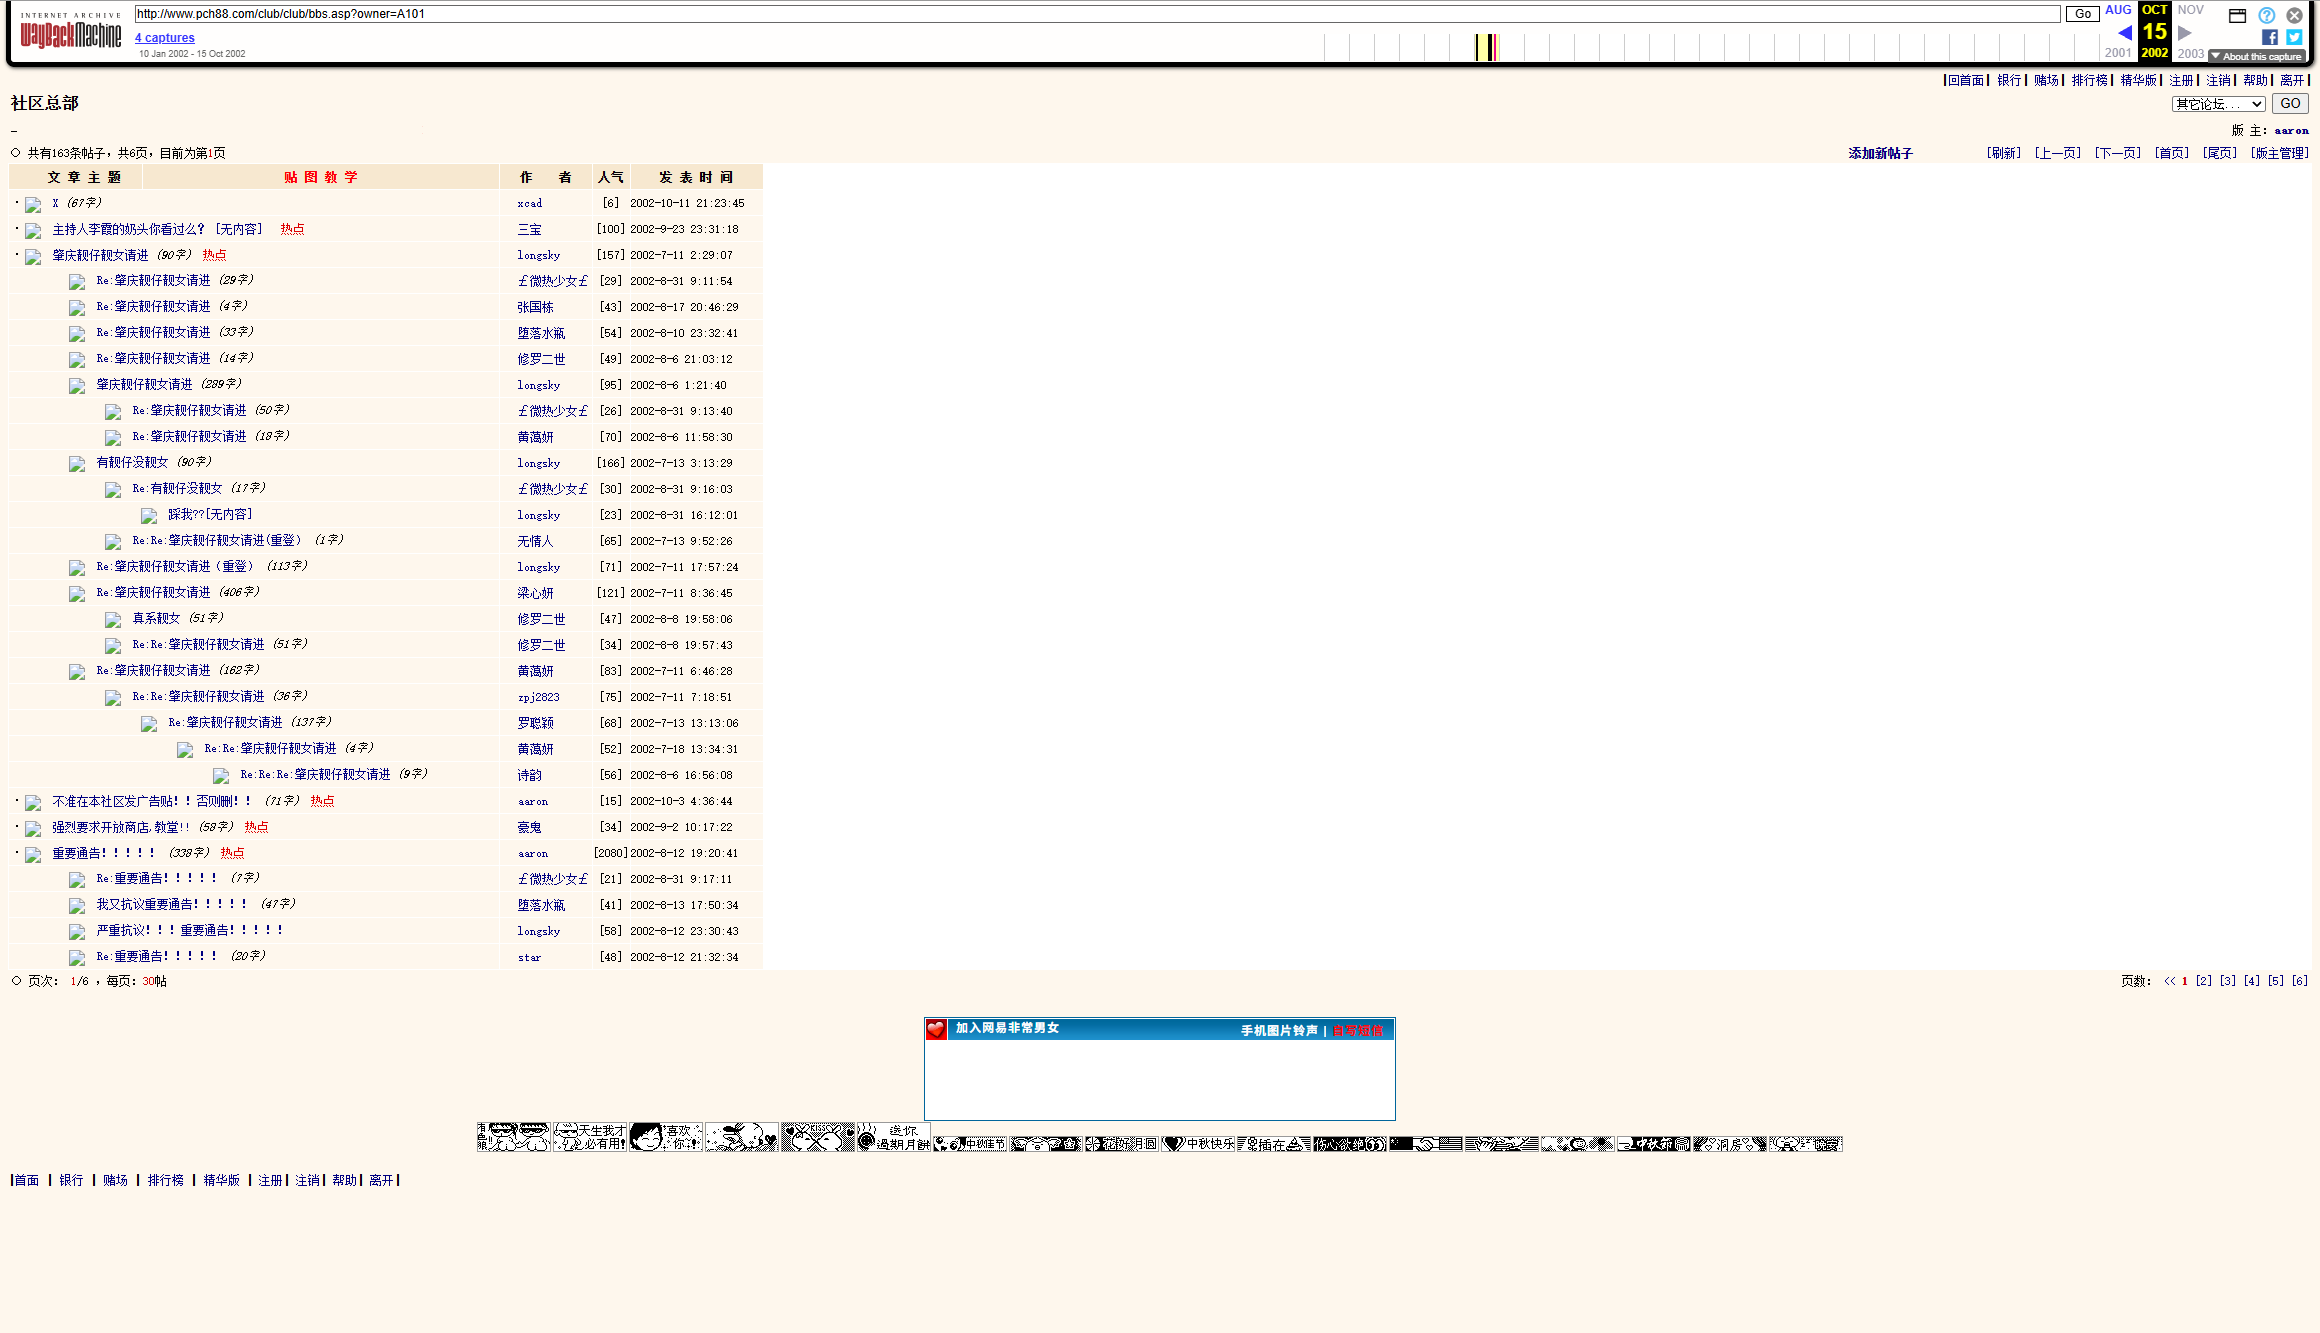Screen dimensions: 2320x1333
Task: Click post icon beside 主持人李霞 thread
Action: (34, 230)
